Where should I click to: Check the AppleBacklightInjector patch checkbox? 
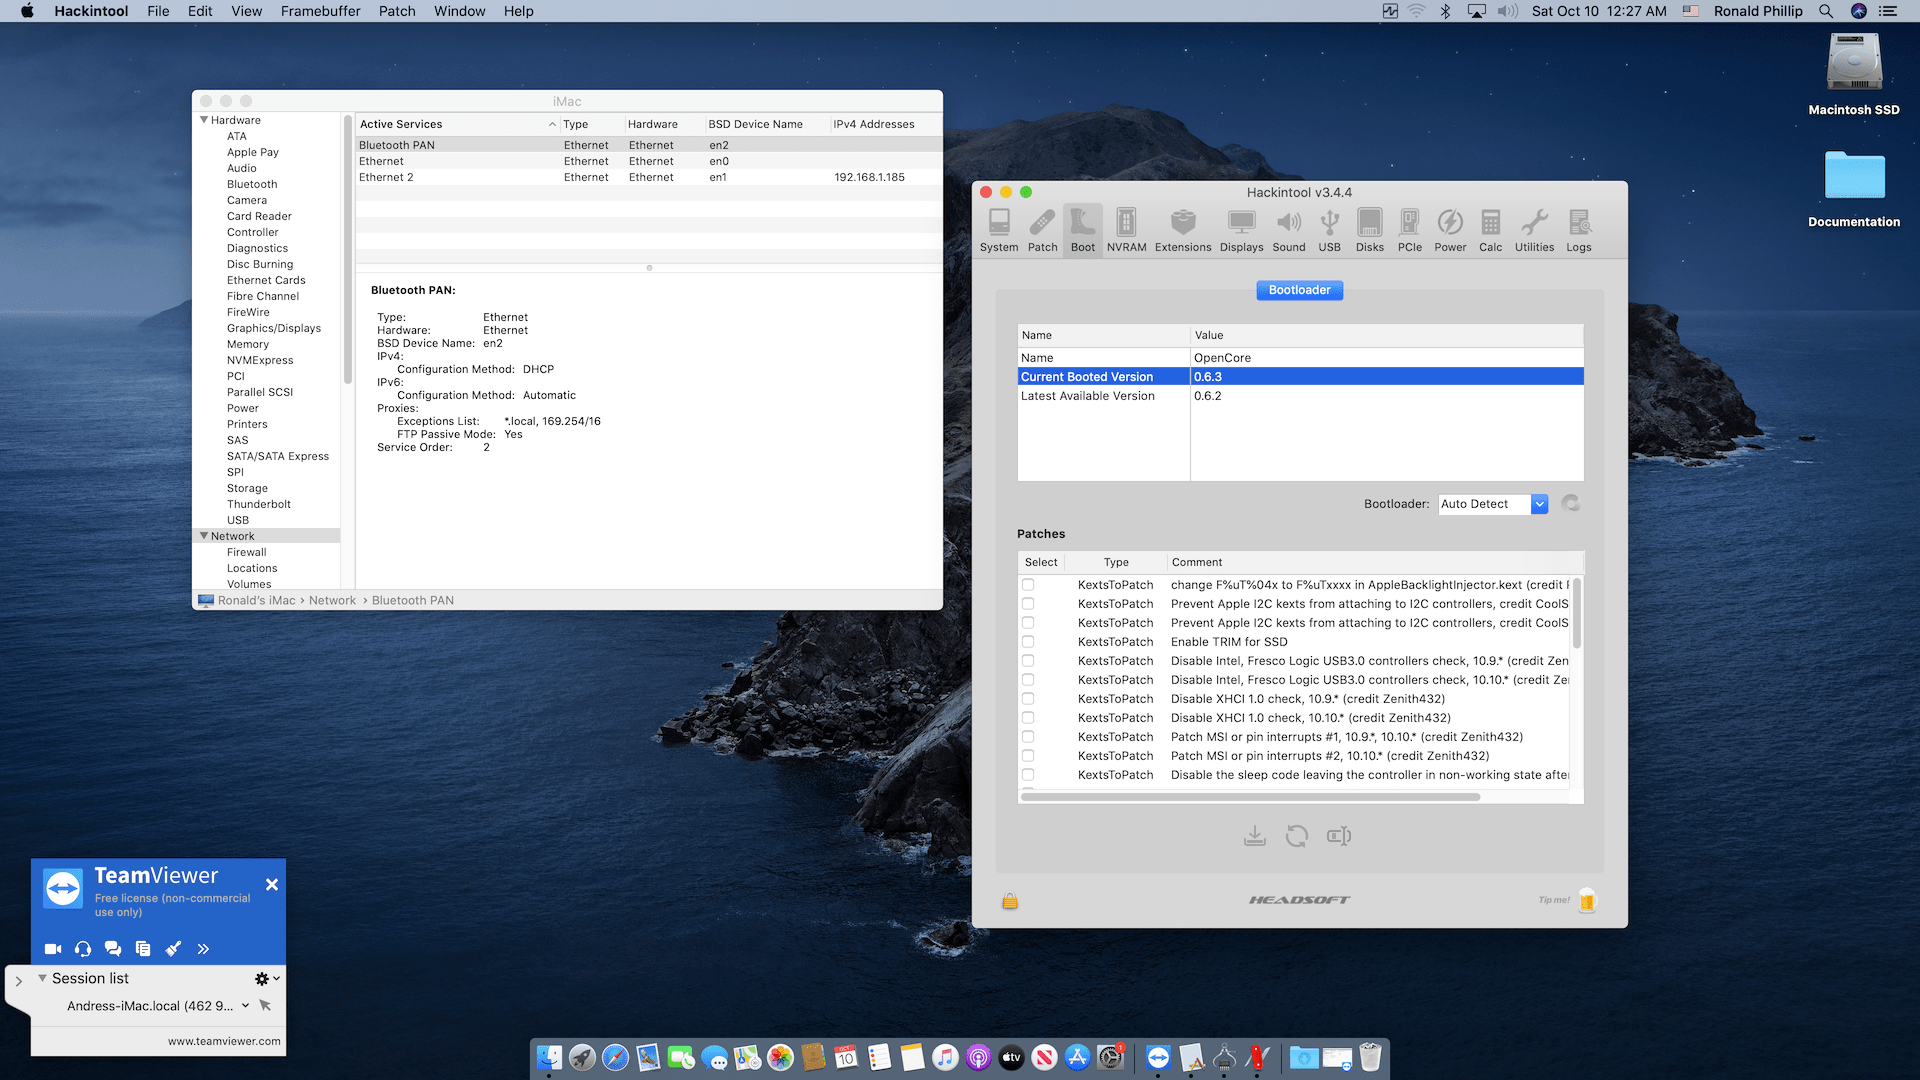(x=1028, y=585)
